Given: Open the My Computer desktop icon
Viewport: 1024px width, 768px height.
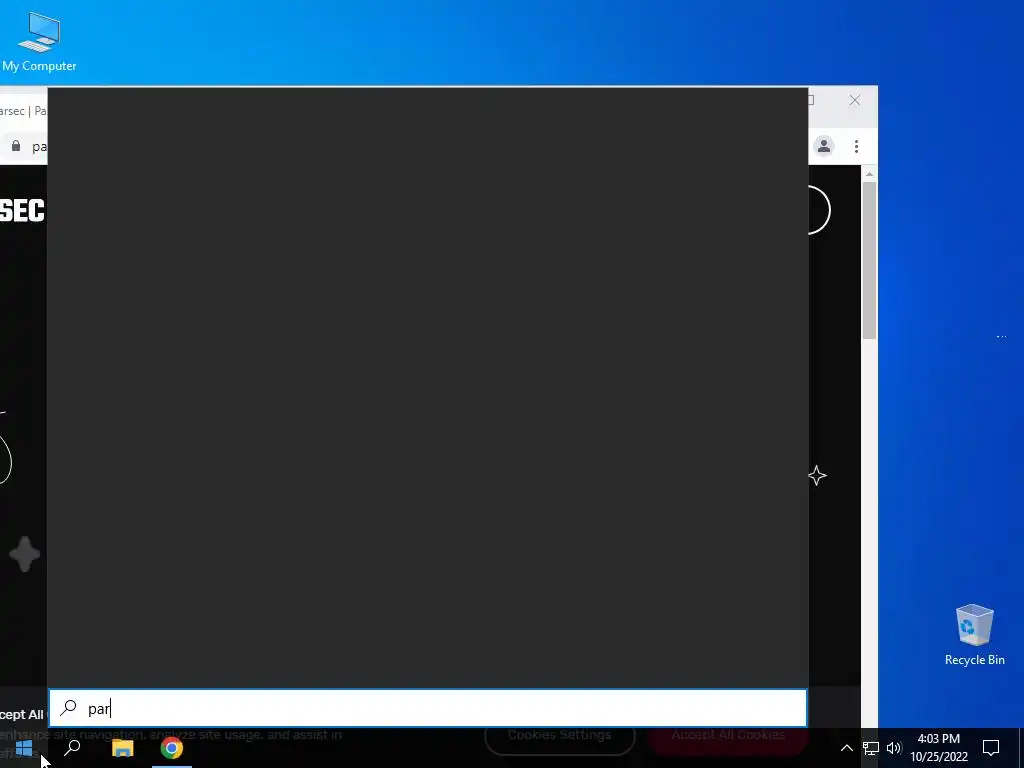Looking at the screenshot, I should [x=39, y=42].
